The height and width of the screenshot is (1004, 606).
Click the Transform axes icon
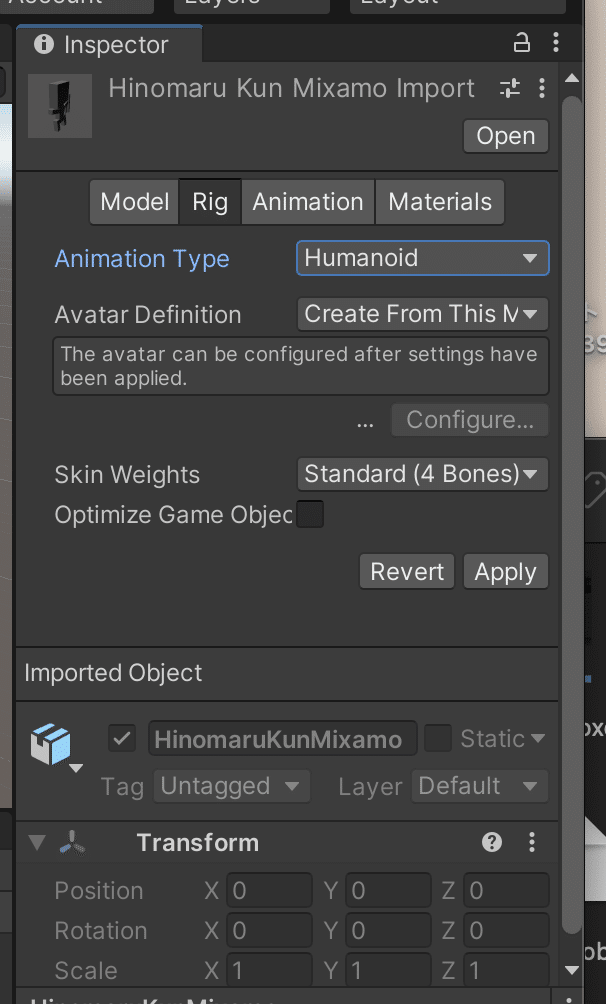(x=72, y=843)
